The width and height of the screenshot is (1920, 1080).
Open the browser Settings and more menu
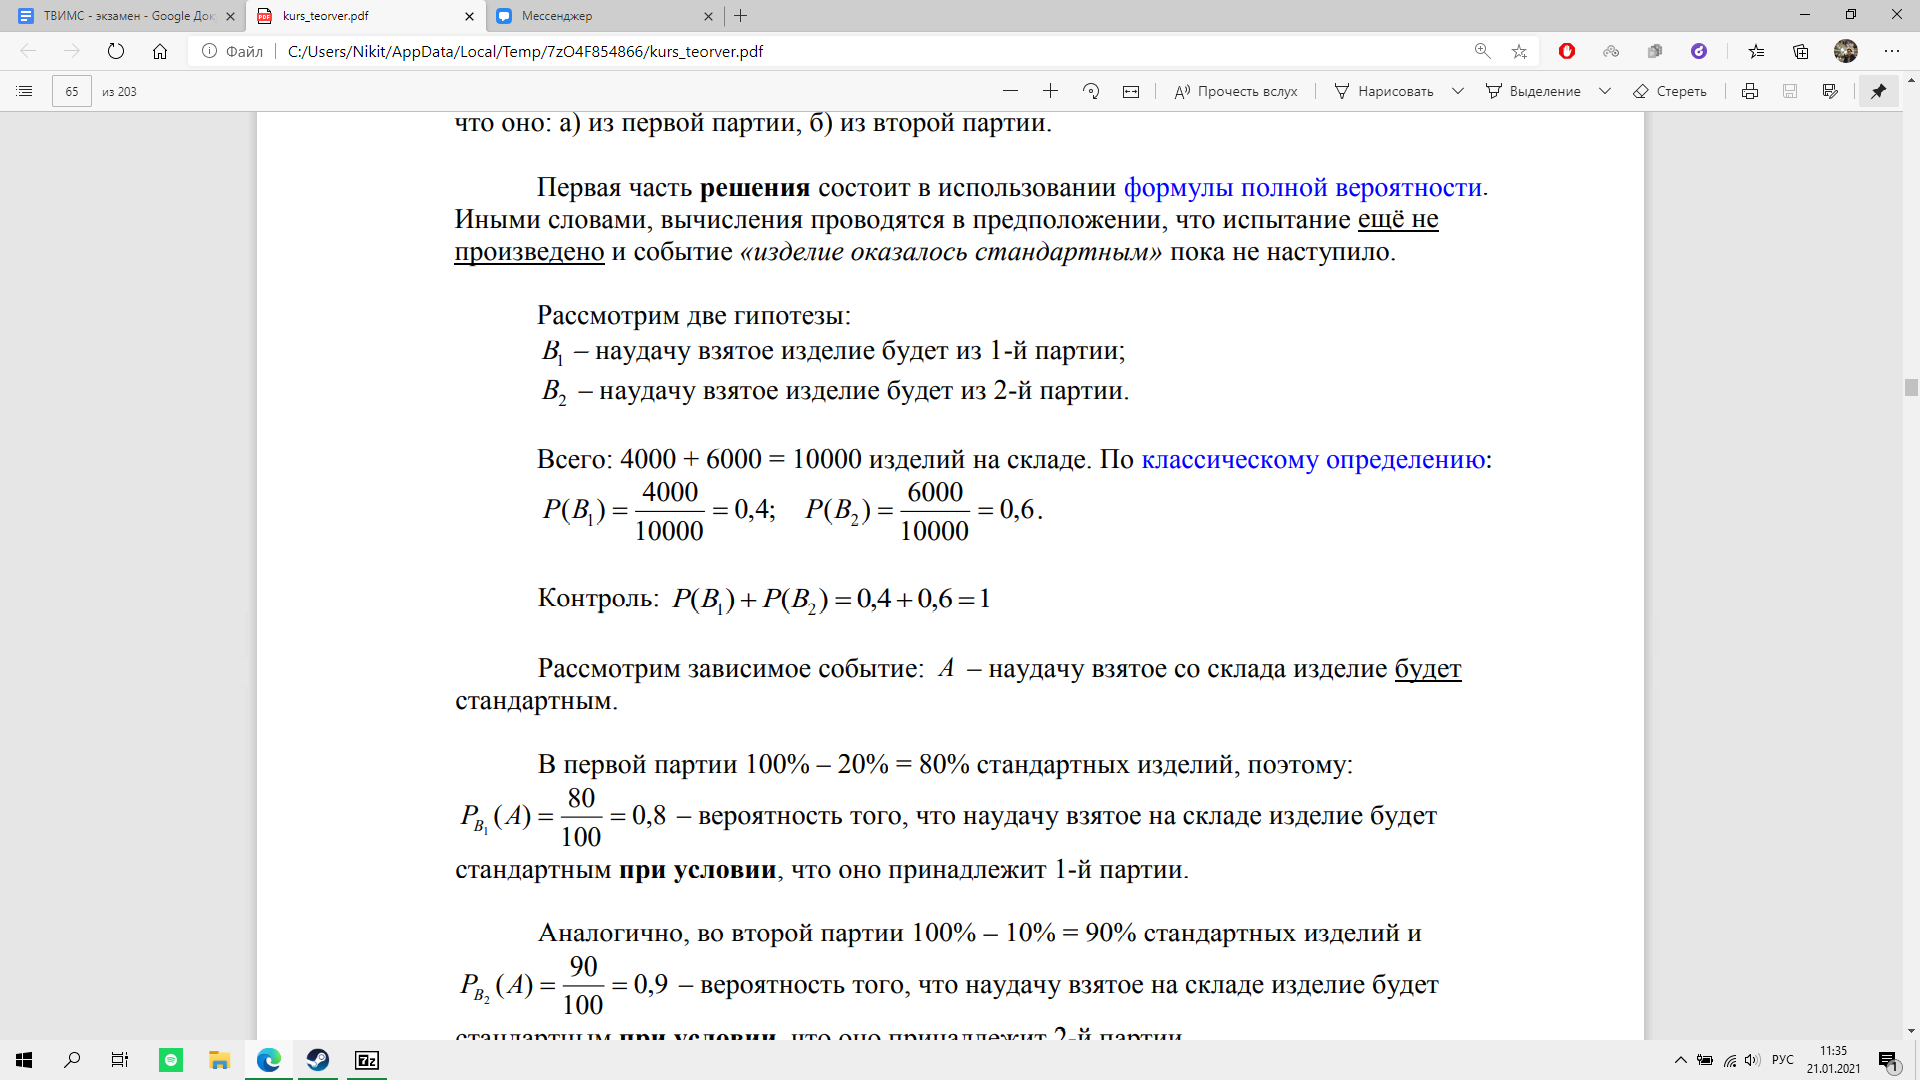pos(1892,51)
